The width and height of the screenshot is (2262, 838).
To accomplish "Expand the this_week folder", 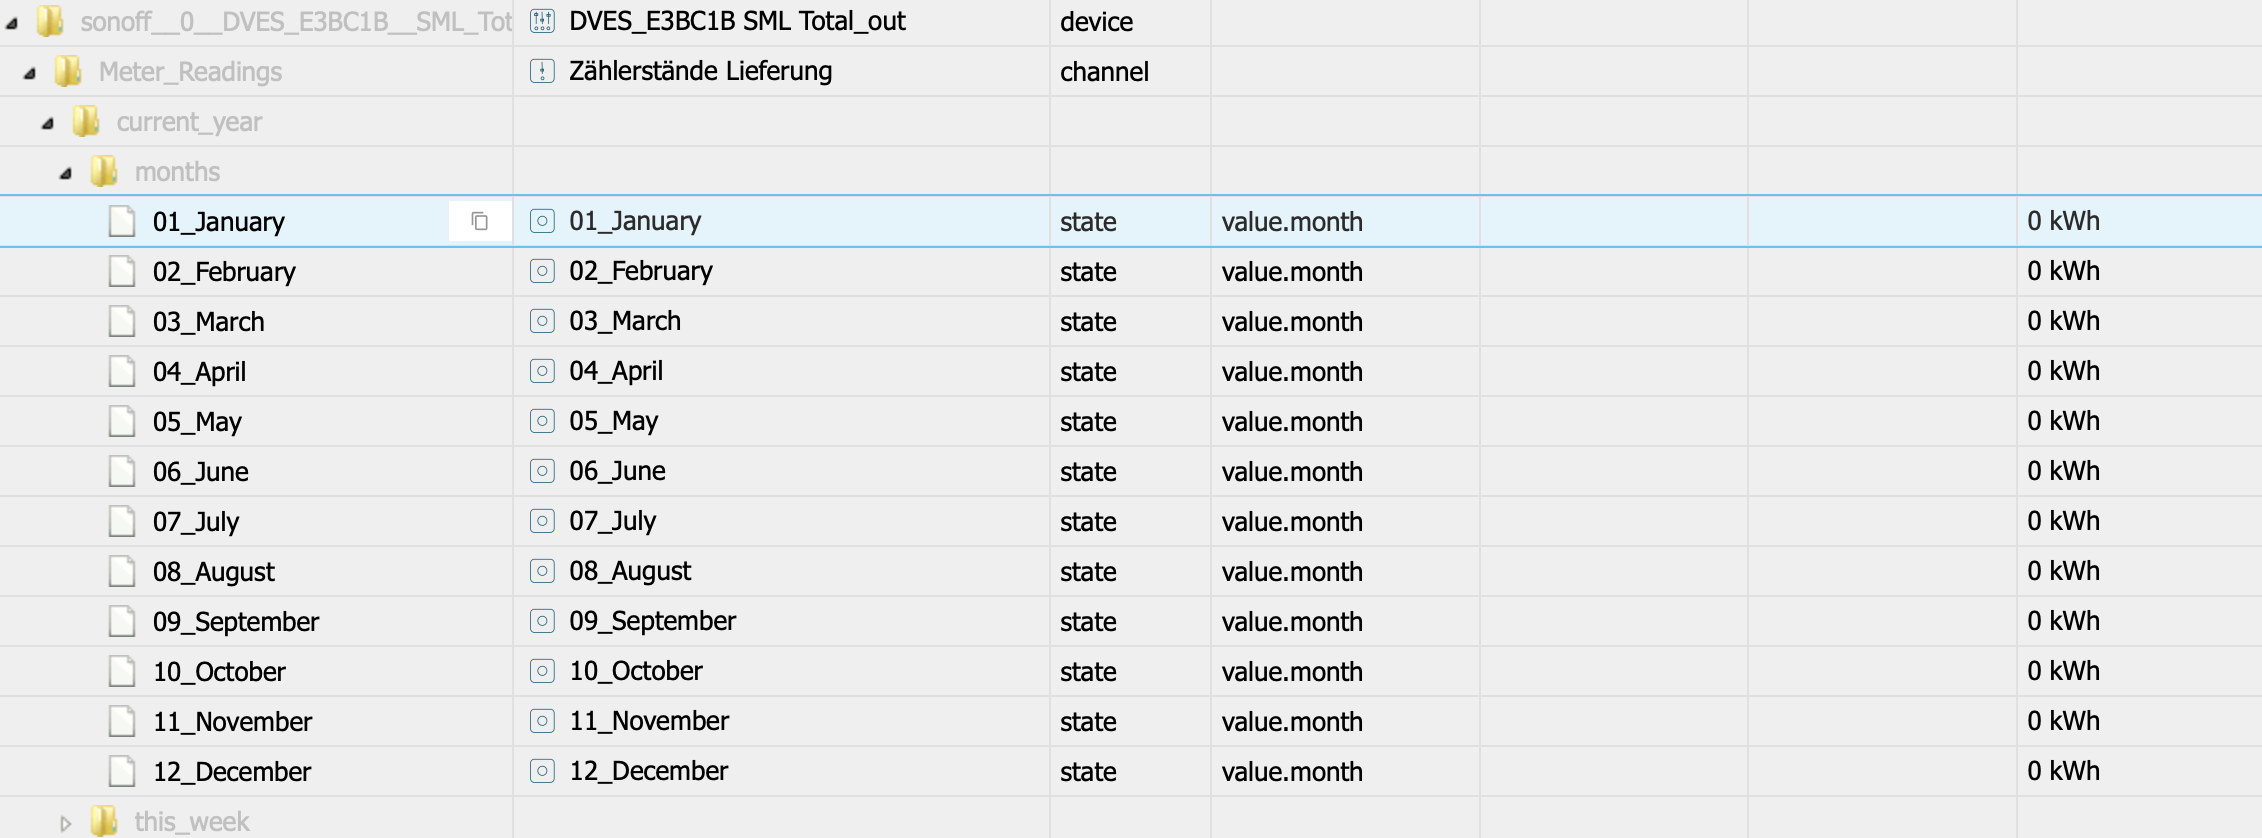I will pyautogui.click(x=66, y=823).
